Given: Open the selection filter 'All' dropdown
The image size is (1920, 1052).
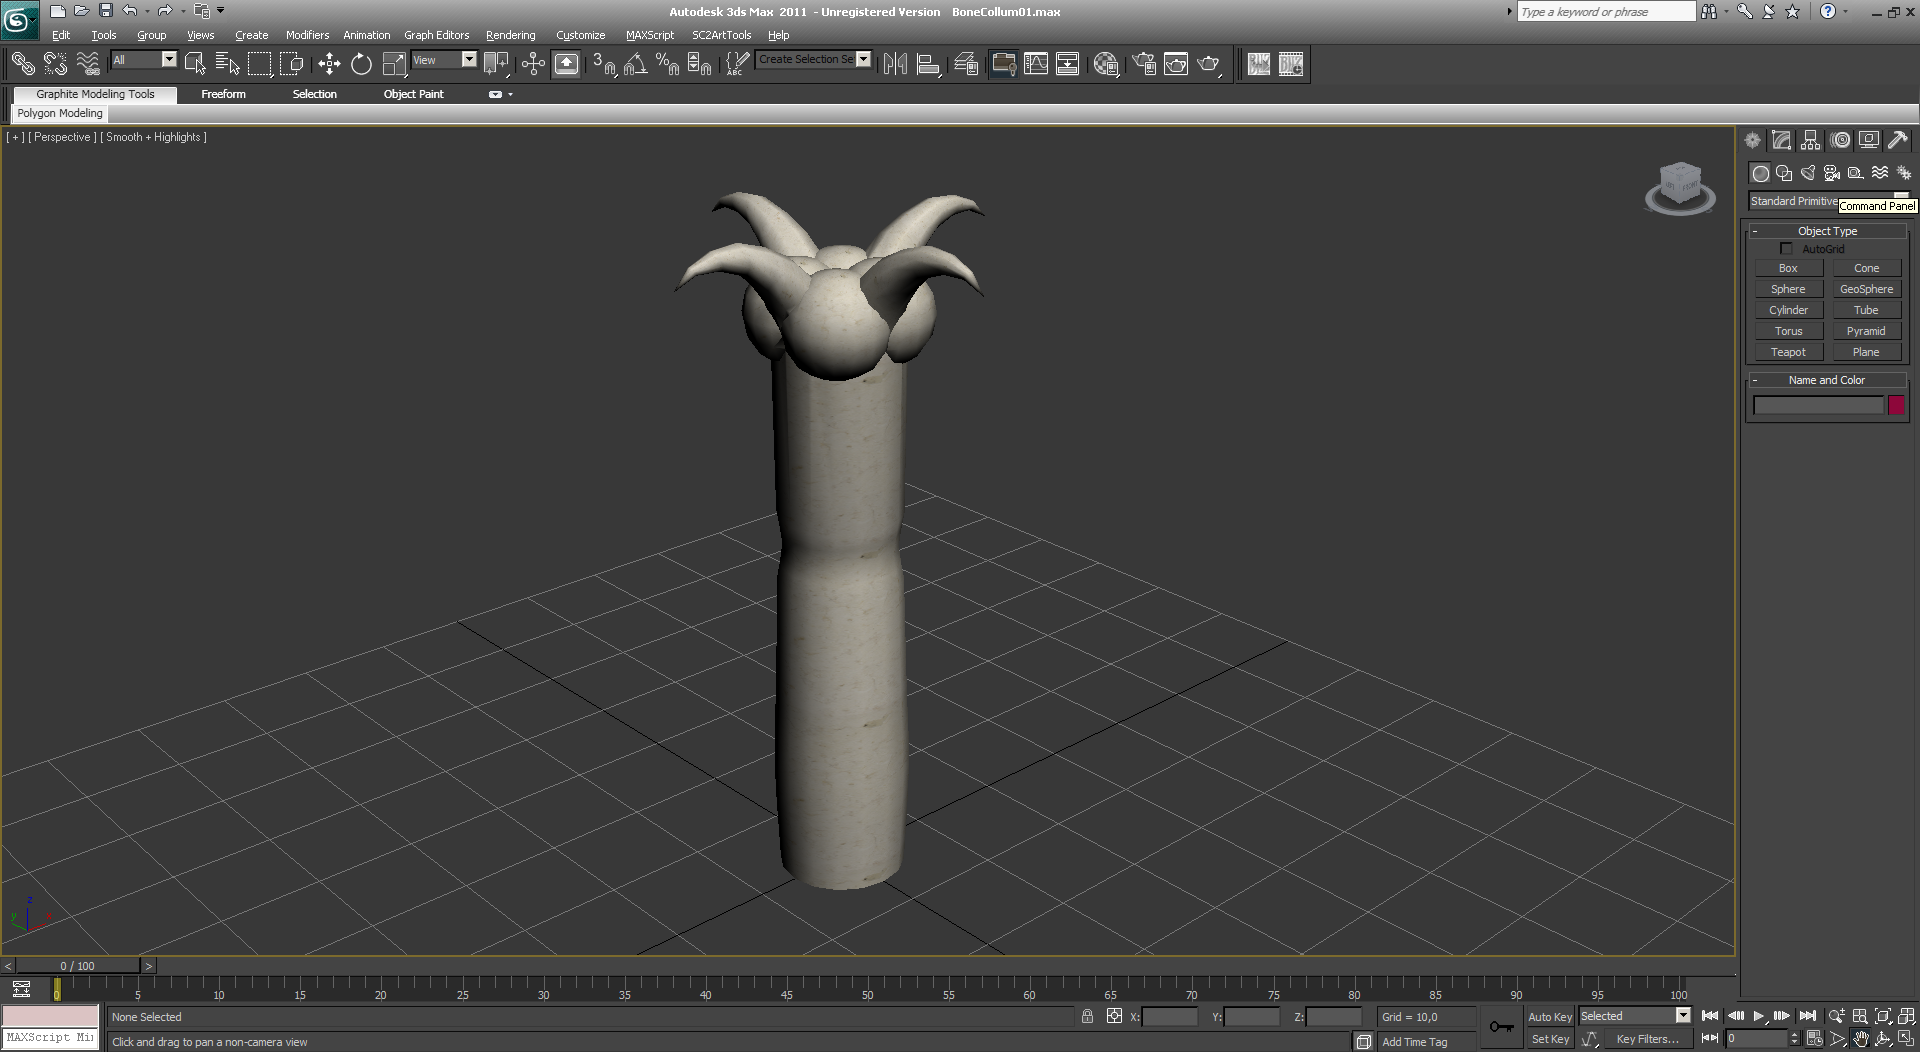Looking at the screenshot, I should point(168,60).
